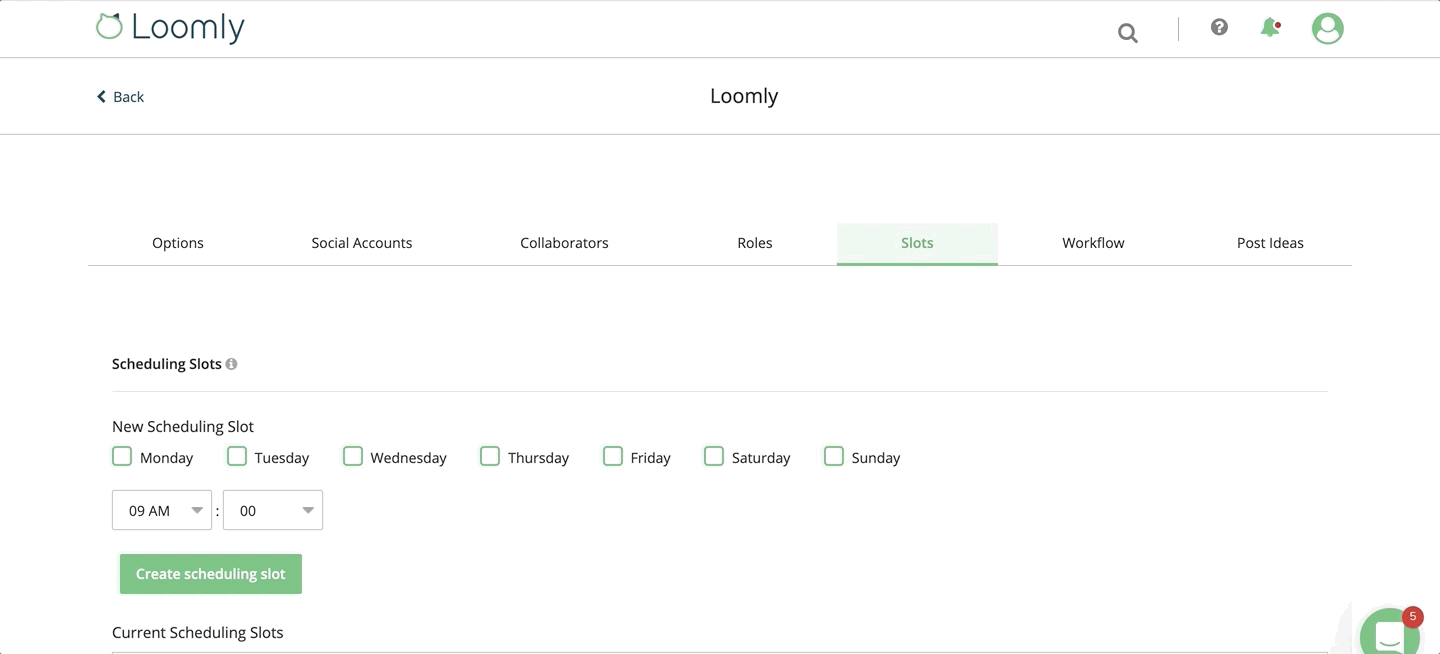This screenshot has height=654, width=1440.
Task: Click the Back link
Action: (127, 96)
